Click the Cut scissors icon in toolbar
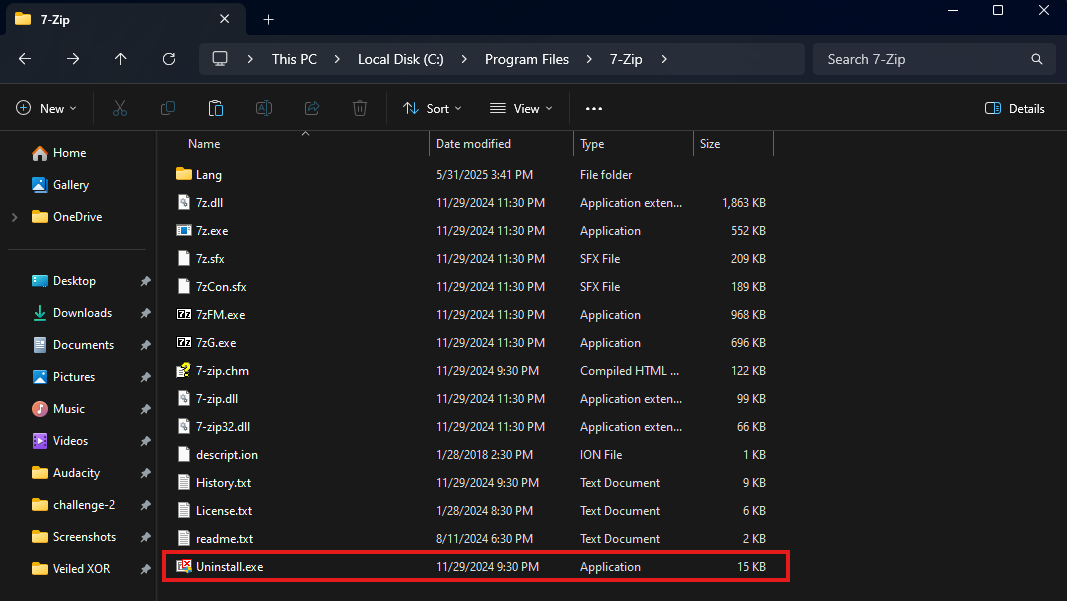This screenshot has height=601, width=1067. 120,108
